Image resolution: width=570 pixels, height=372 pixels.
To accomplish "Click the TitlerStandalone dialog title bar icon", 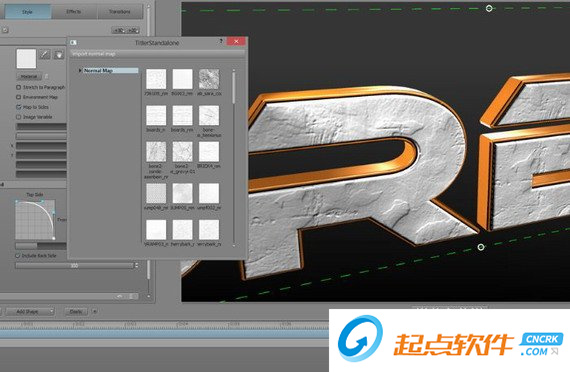I will 73,43.
